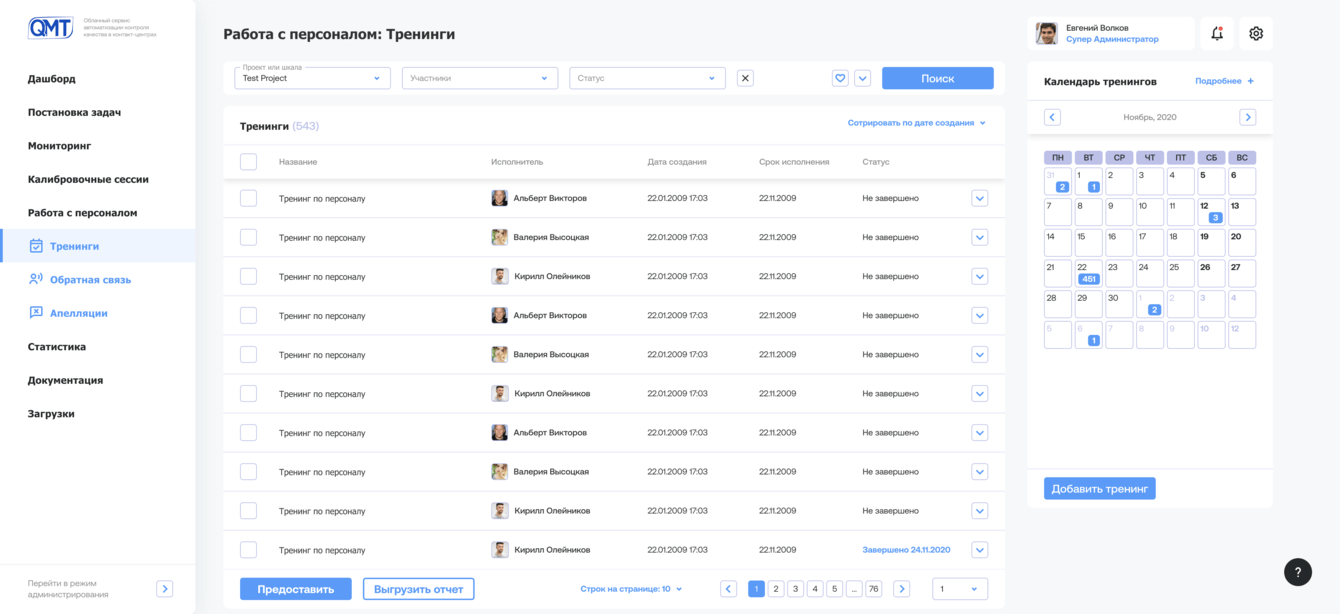
Task: Open Калибровочные сессии menu item
Action: pyautogui.click(x=88, y=179)
